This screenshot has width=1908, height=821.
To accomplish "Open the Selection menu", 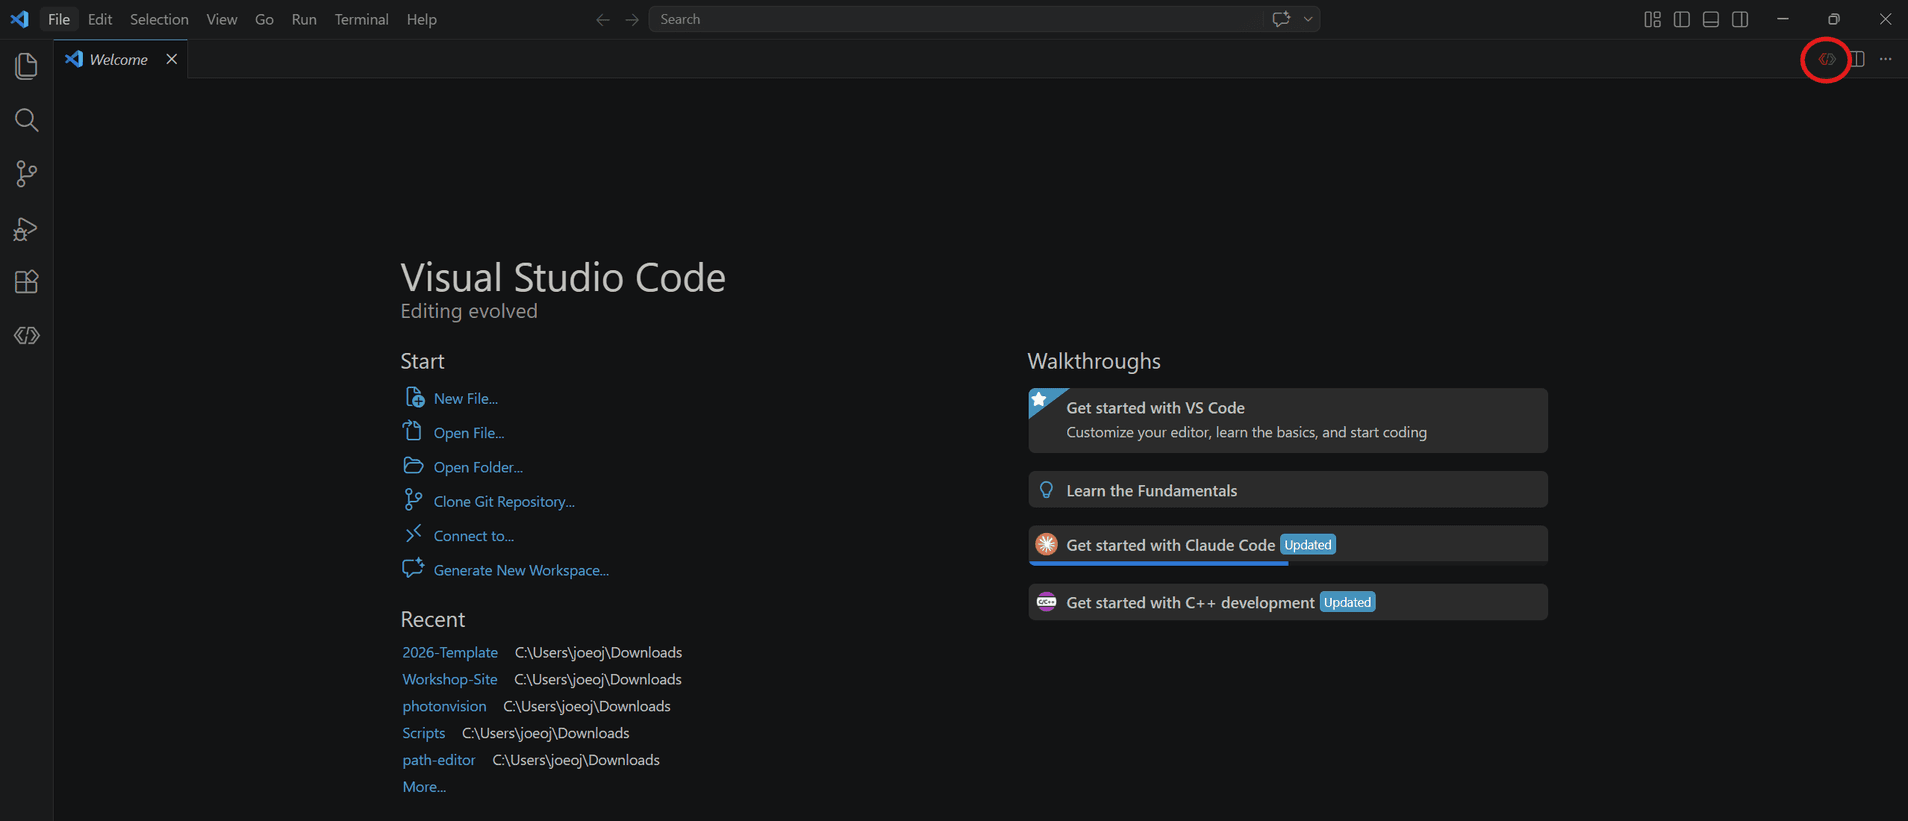I will (159, 19).
